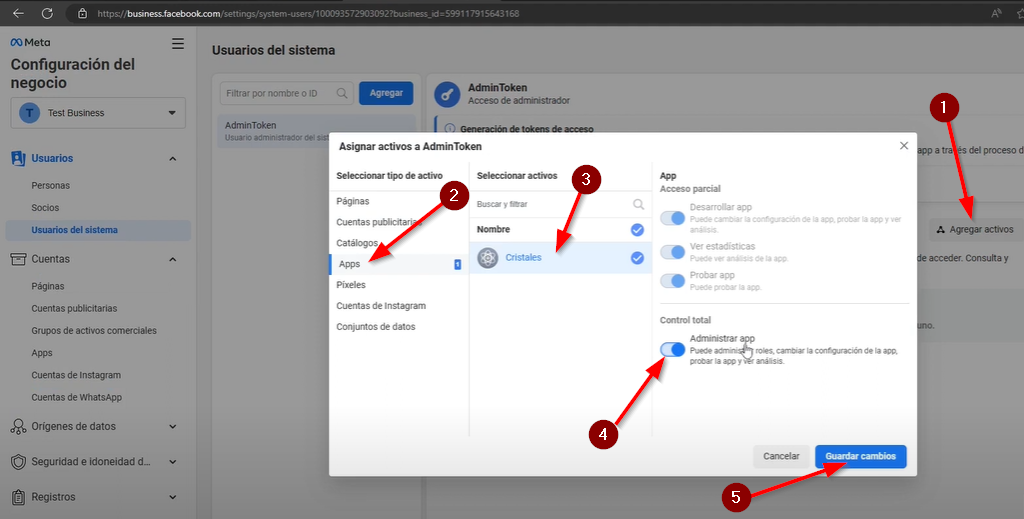The width and height of the screenshot is (1024, 519).
Task: Click the Agregar activos button
Action: (976, 229)
